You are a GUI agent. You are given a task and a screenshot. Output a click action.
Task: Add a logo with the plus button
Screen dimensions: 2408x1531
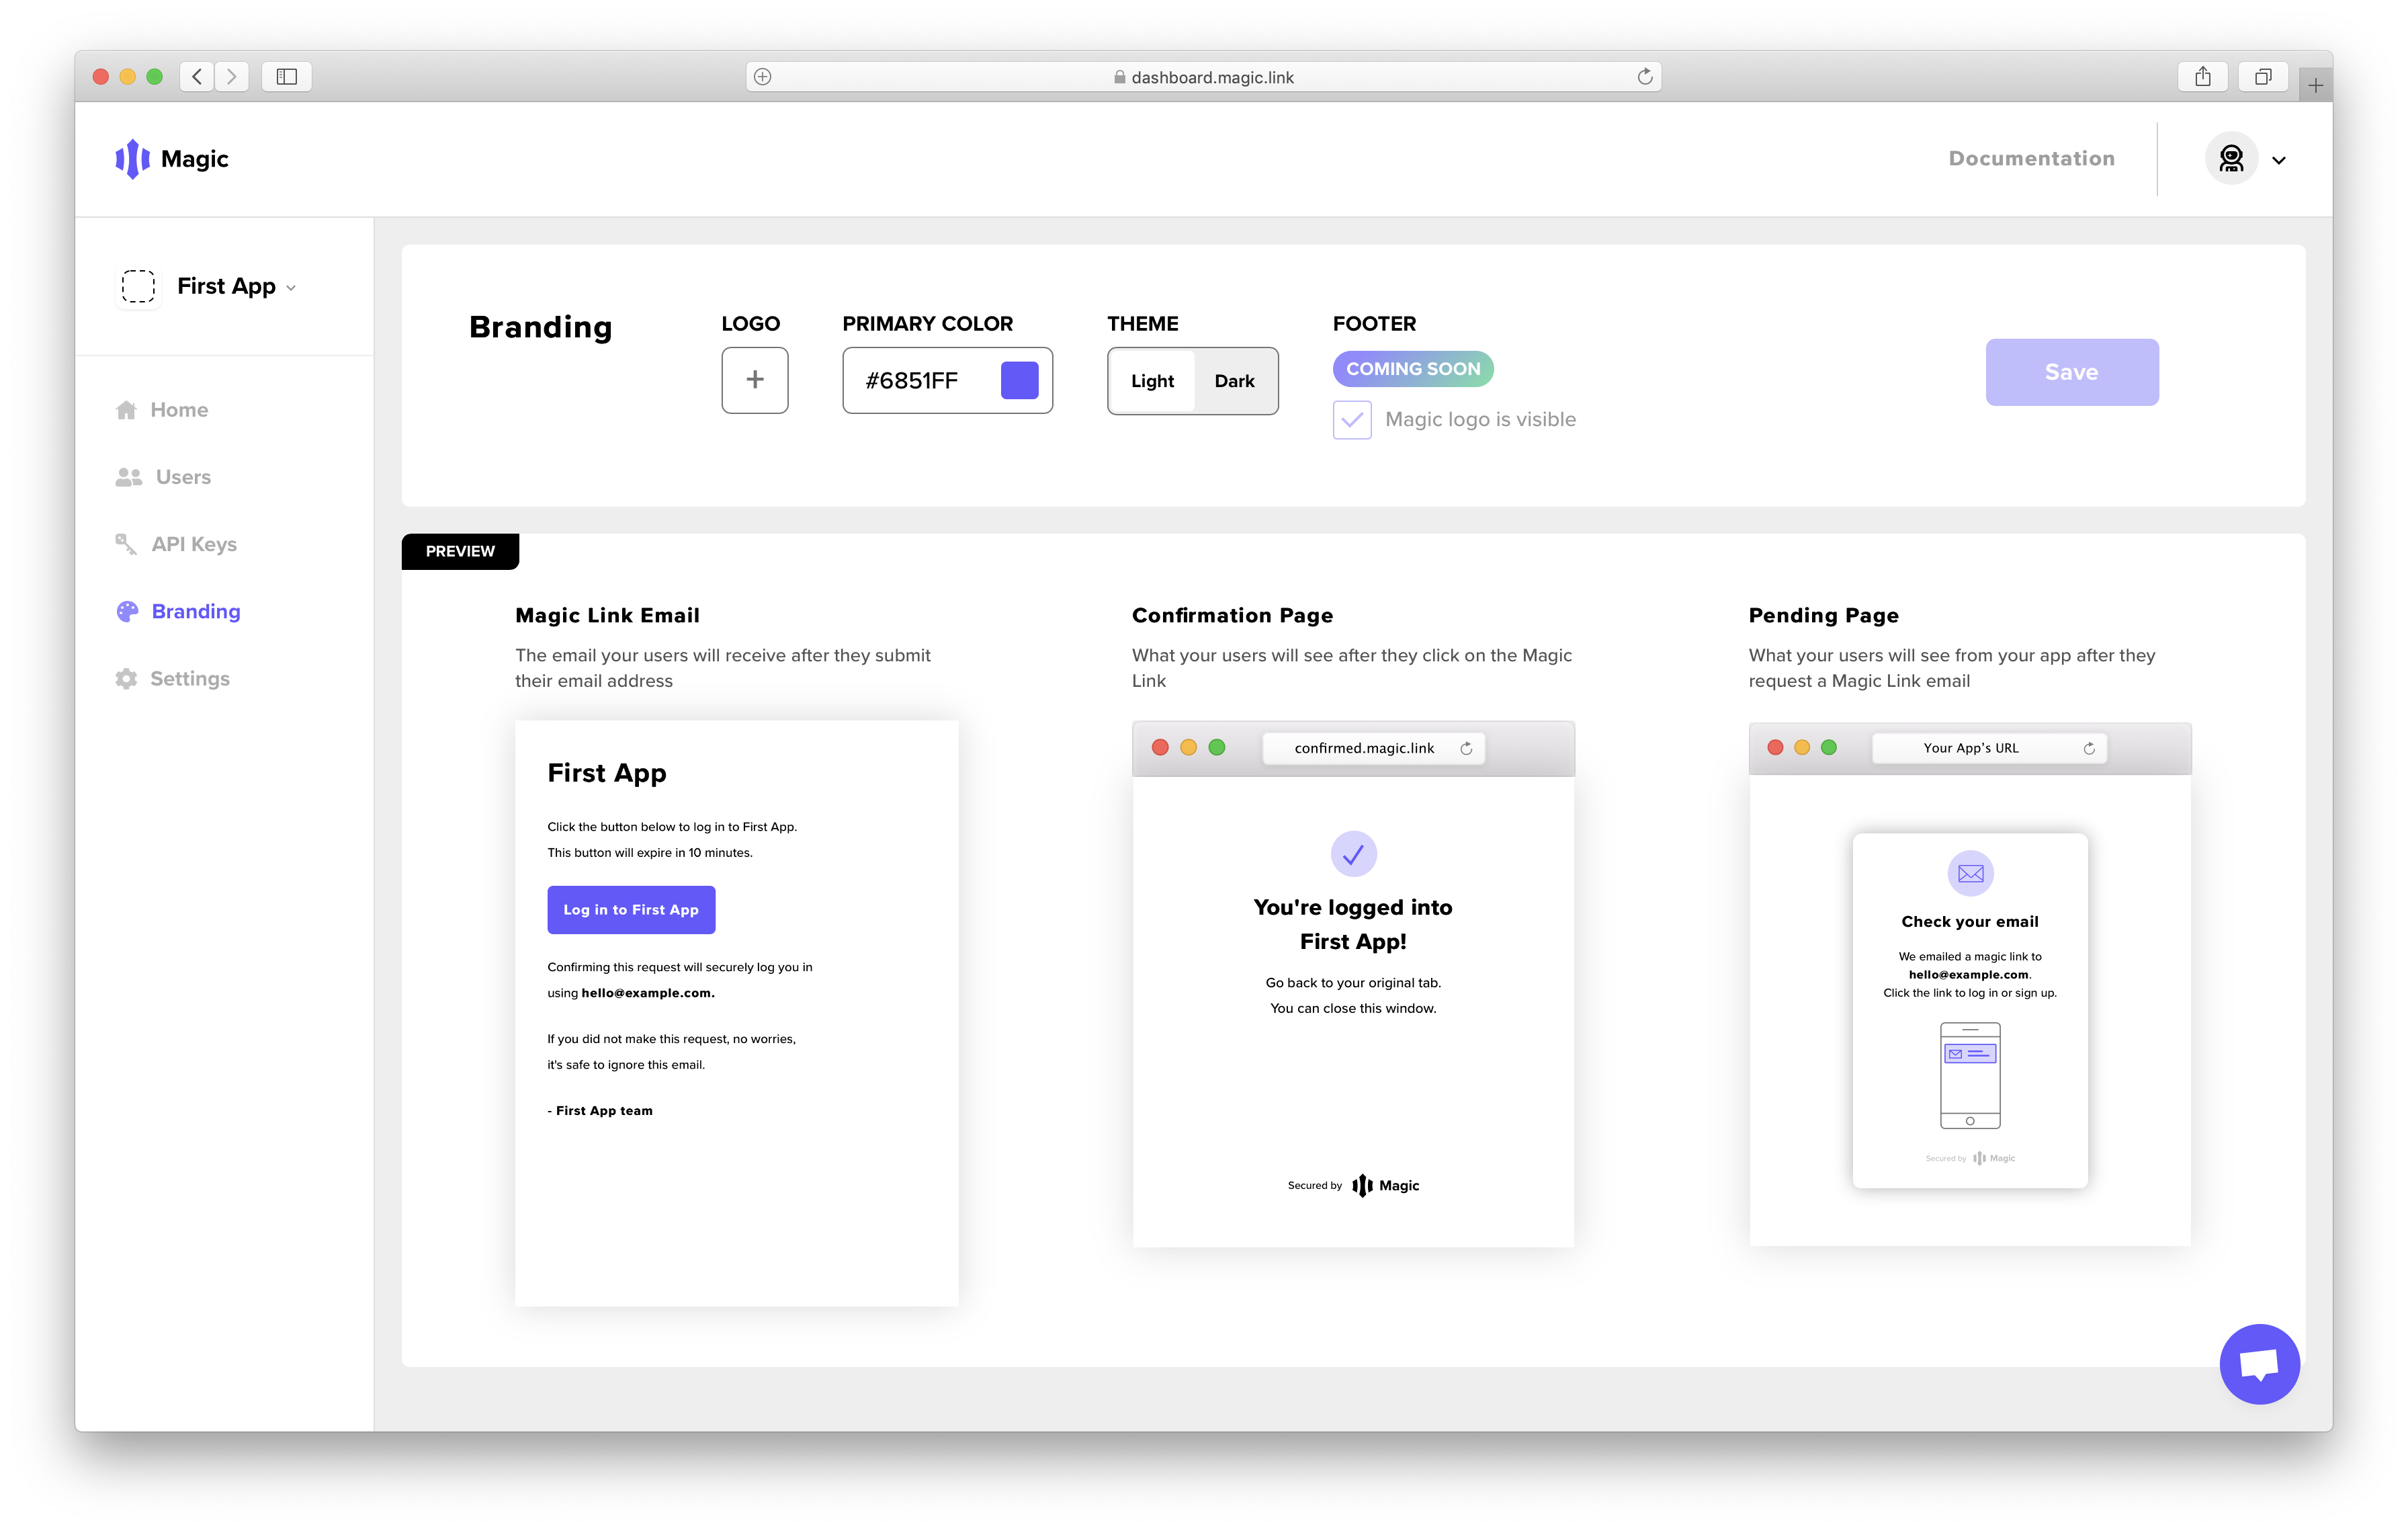[x=755, y=380]
